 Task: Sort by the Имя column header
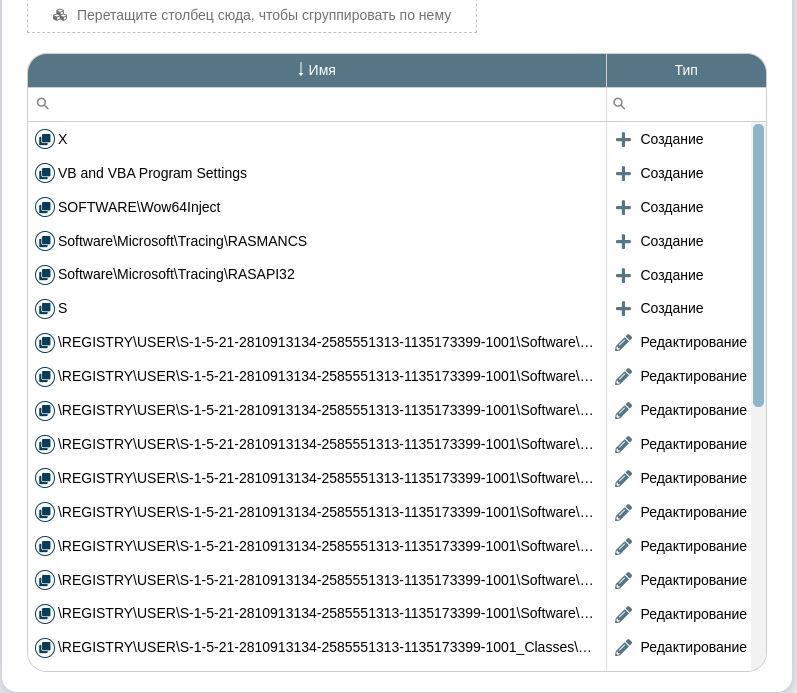pyautogui.click(x=321, y=70)
